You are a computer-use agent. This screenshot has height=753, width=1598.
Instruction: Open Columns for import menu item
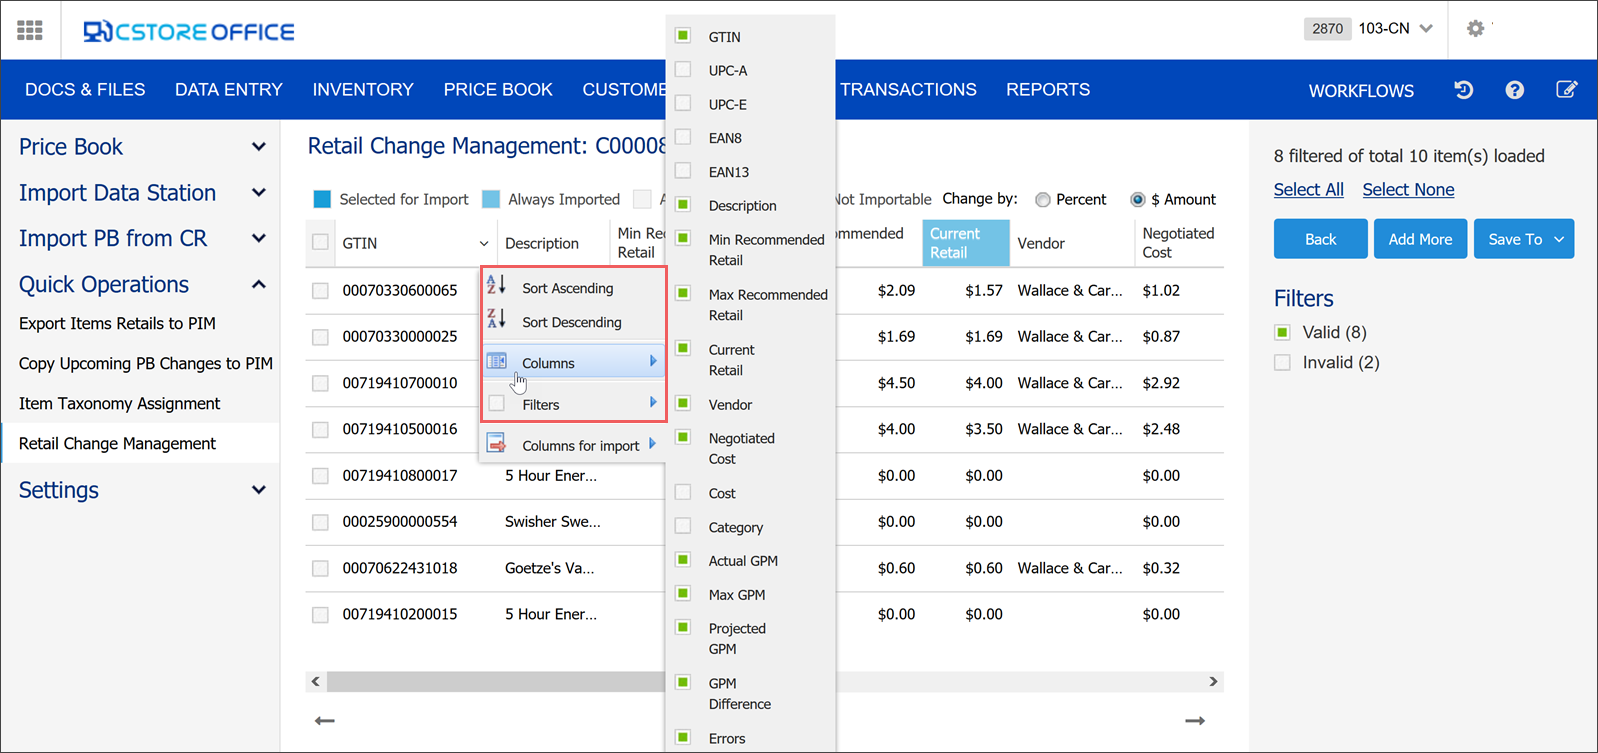(x=572, y=445)
